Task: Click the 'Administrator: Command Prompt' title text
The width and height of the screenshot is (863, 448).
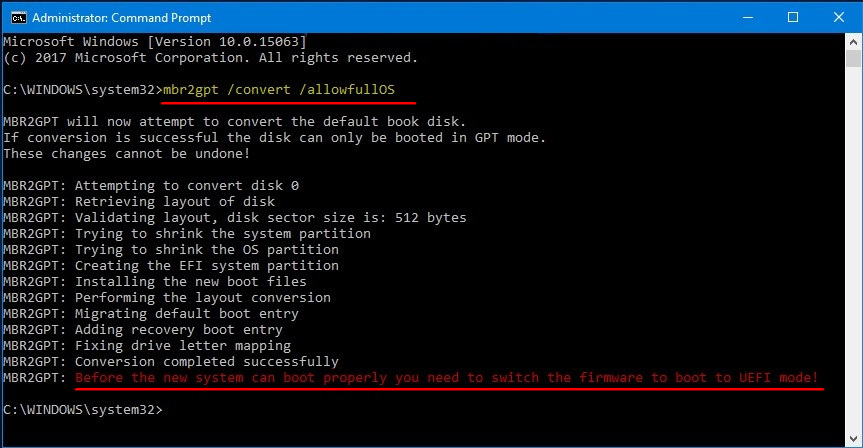Action: (122, 18)
